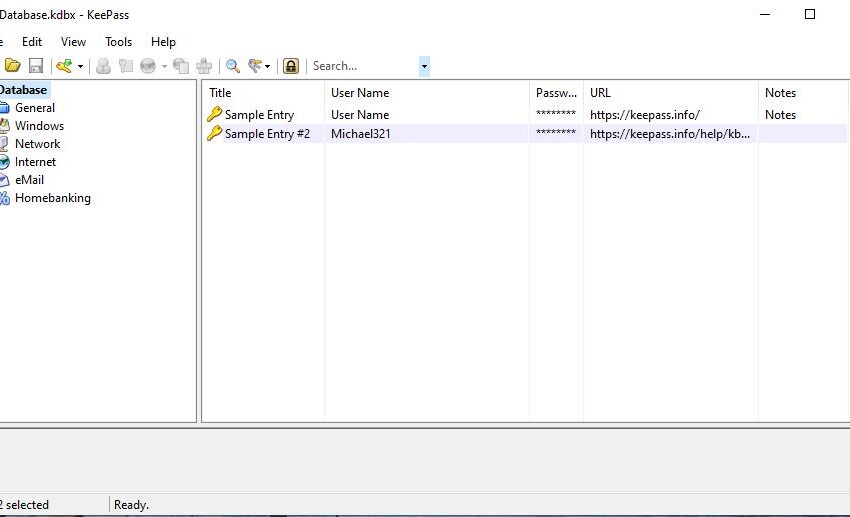
Task: Minimize the KeePass window
Action: (765, 15)
